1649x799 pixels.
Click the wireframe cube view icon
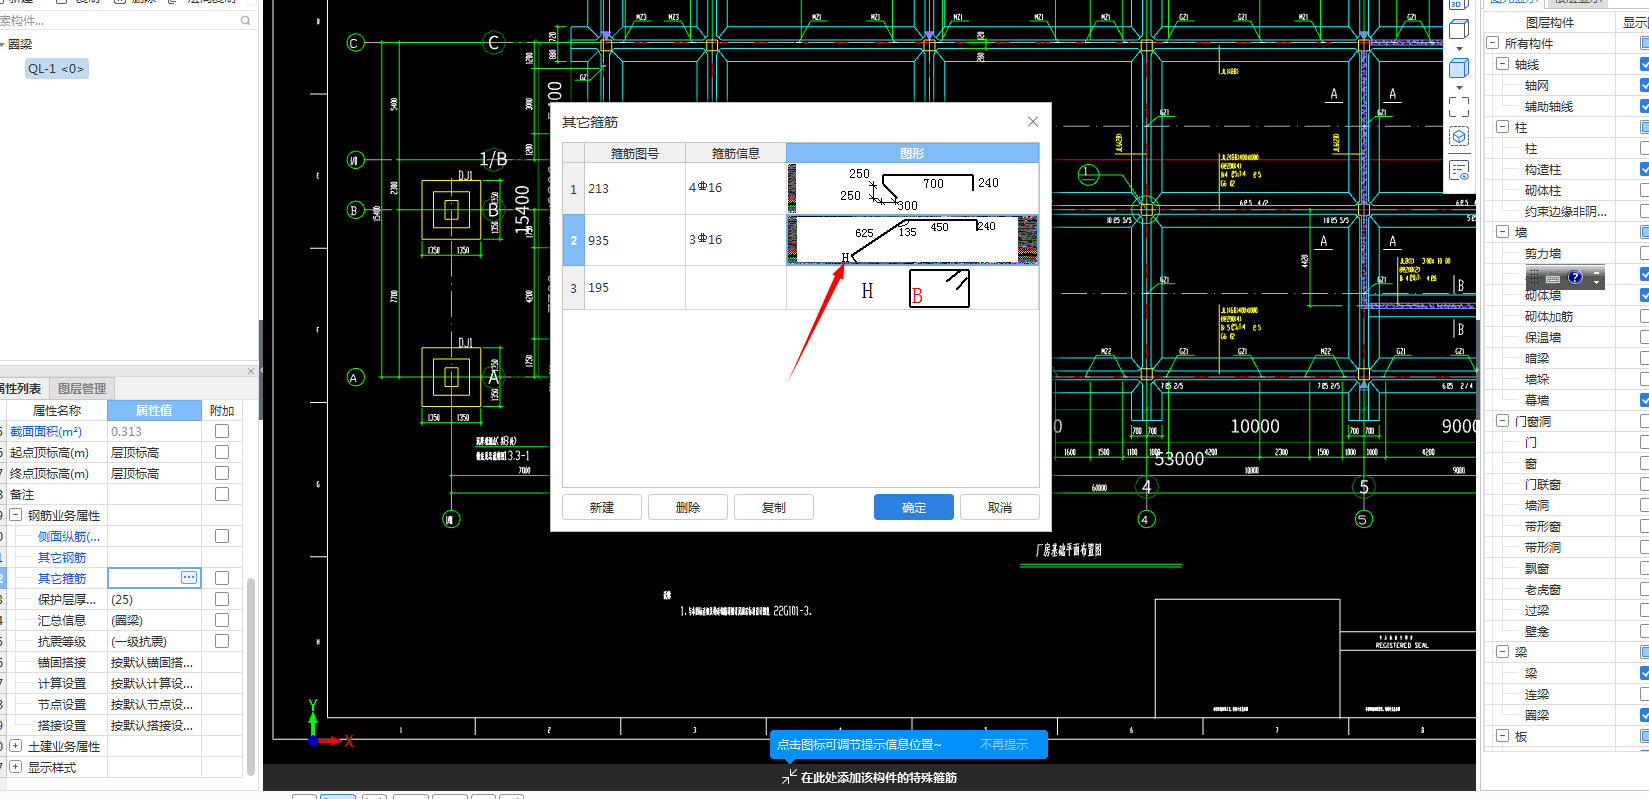pyautogui.click(x=1459, y=29)
